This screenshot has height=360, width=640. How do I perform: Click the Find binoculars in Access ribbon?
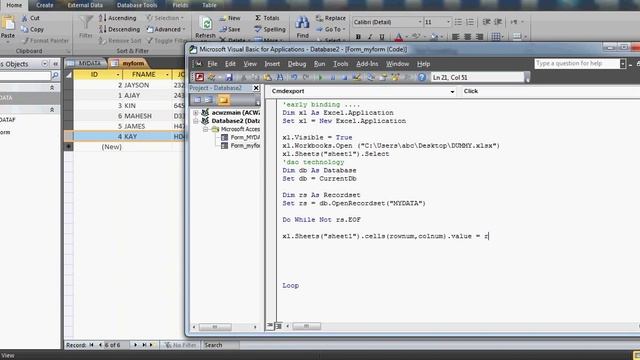tap(302, 23)
